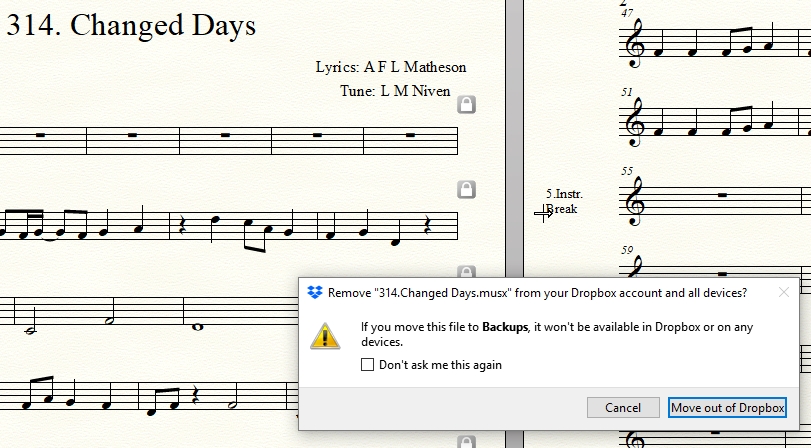811x448 pixels.
Task: Click the lock icon beside the Tune credit
Action: 466,104
